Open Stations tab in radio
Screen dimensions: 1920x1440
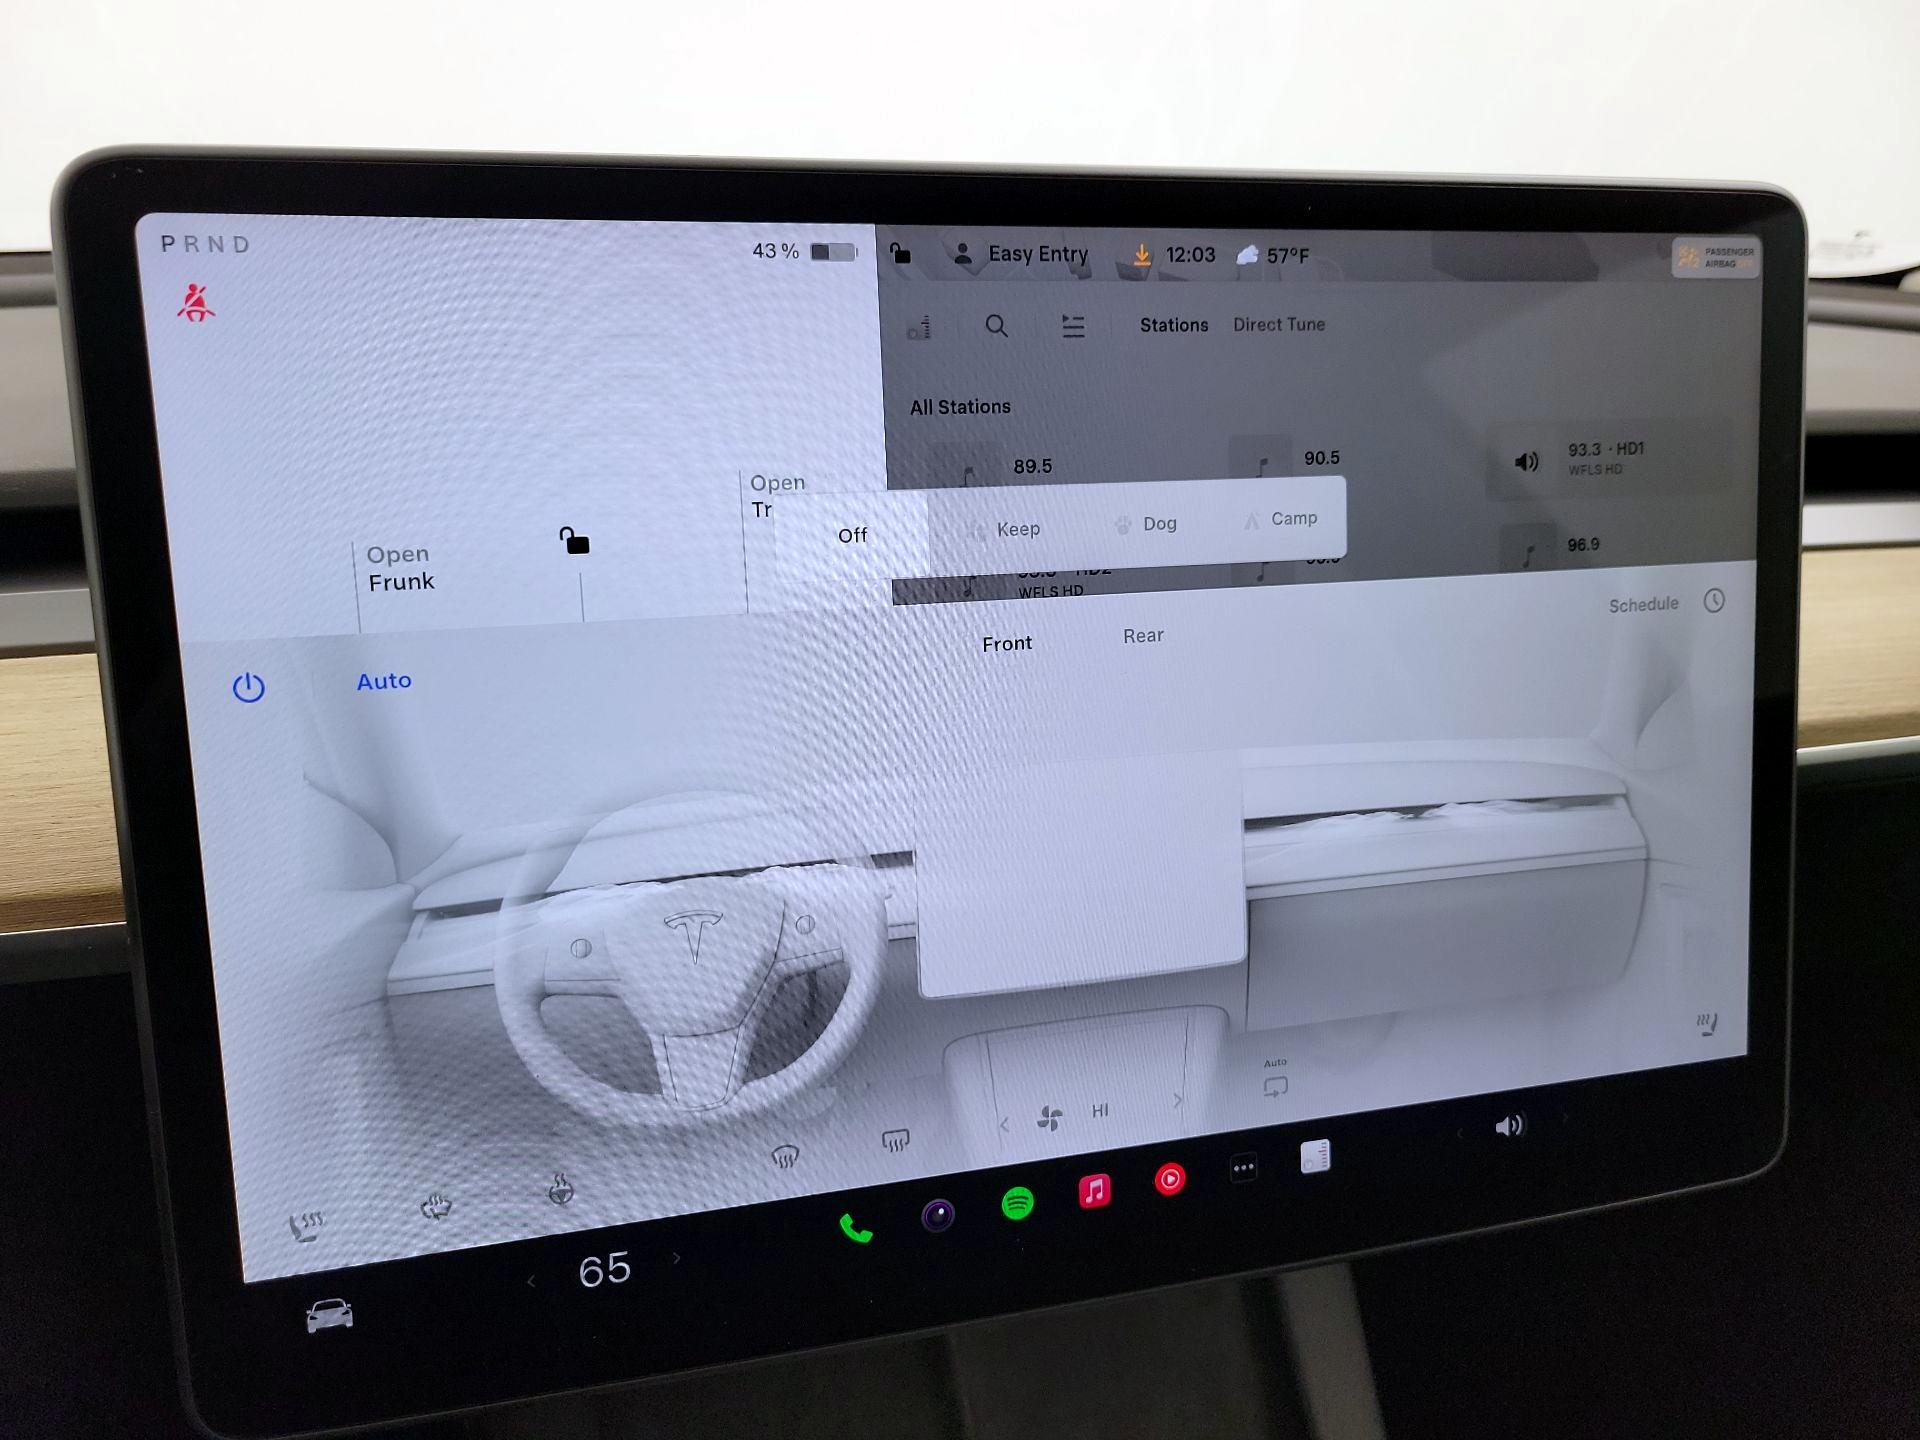pos(1174,325)
